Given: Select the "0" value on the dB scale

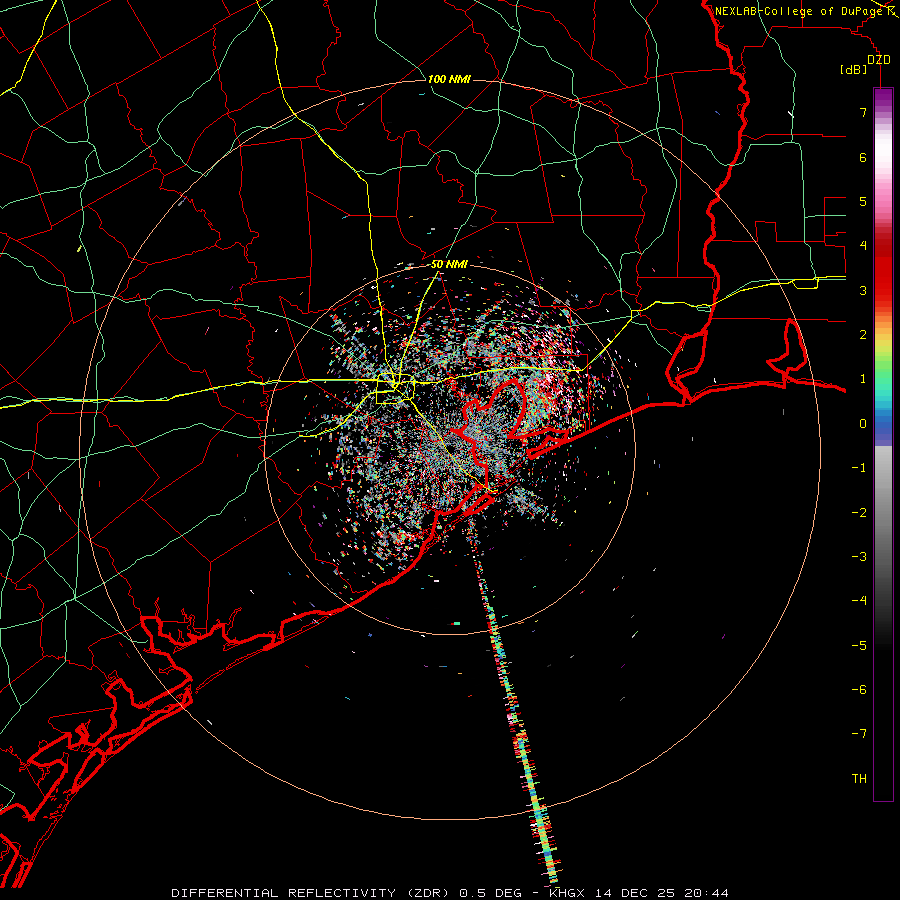Looking at the screenshot, I should tap(863, 424).
